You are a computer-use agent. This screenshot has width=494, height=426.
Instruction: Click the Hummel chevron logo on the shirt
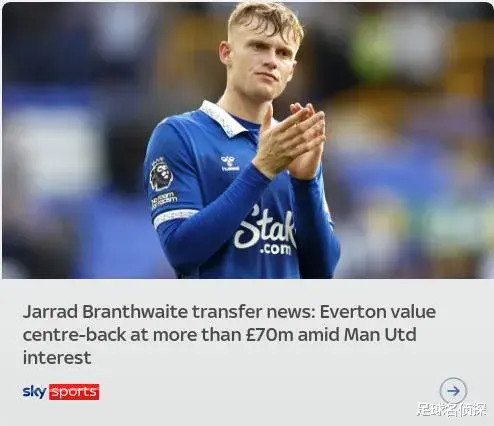pyautogui.click(x=230, y=163)
